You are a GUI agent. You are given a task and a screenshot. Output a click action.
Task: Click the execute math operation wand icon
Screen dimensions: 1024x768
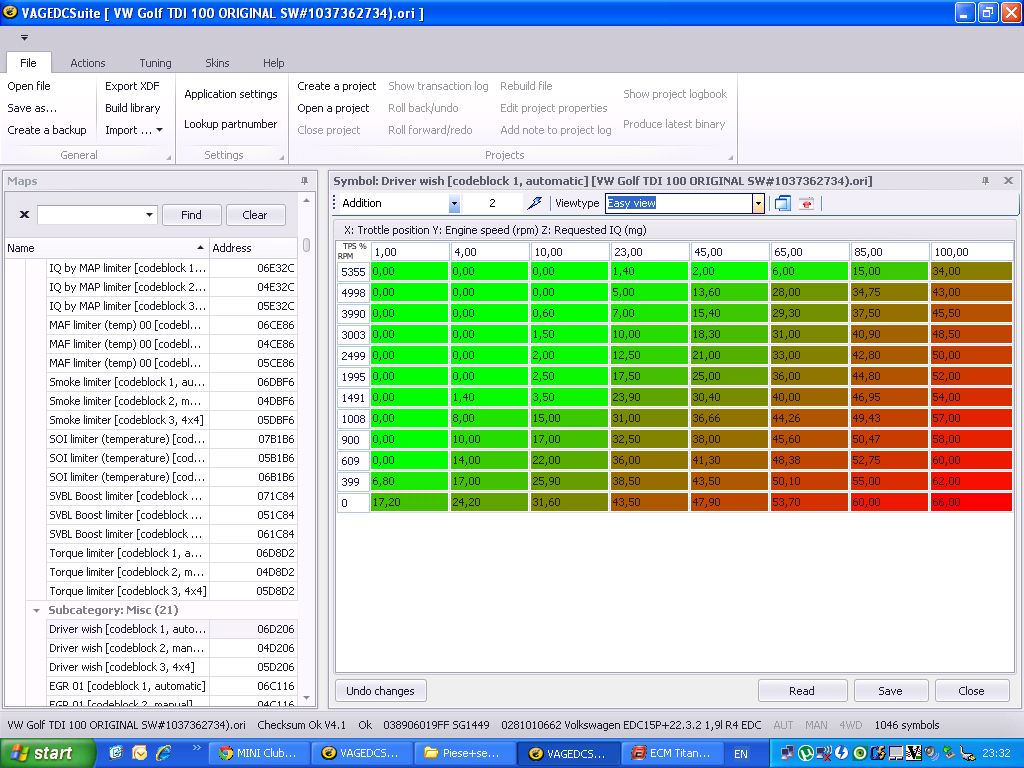[535, 203]
